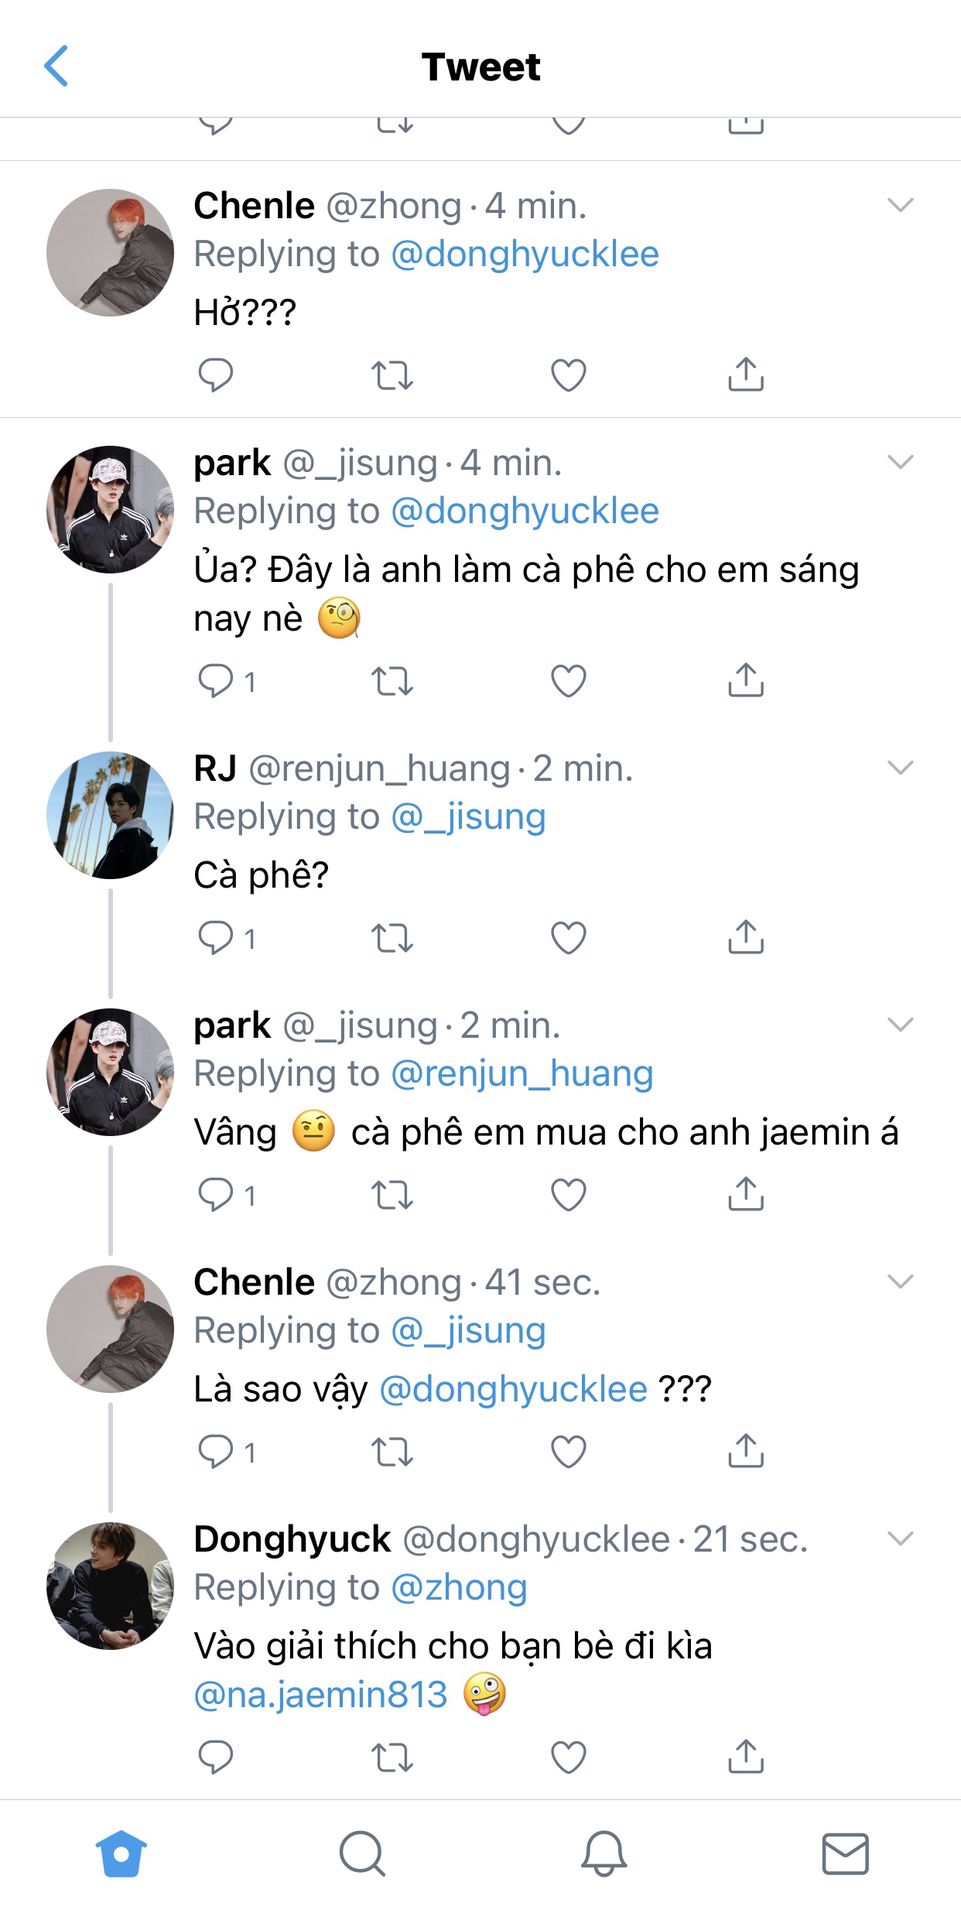The height and width of the screenshot is (1920, 961).
Task: Reply to RJ's "Cà phê?" tweet
Action: pyautogui.click(x=216, y=938)
